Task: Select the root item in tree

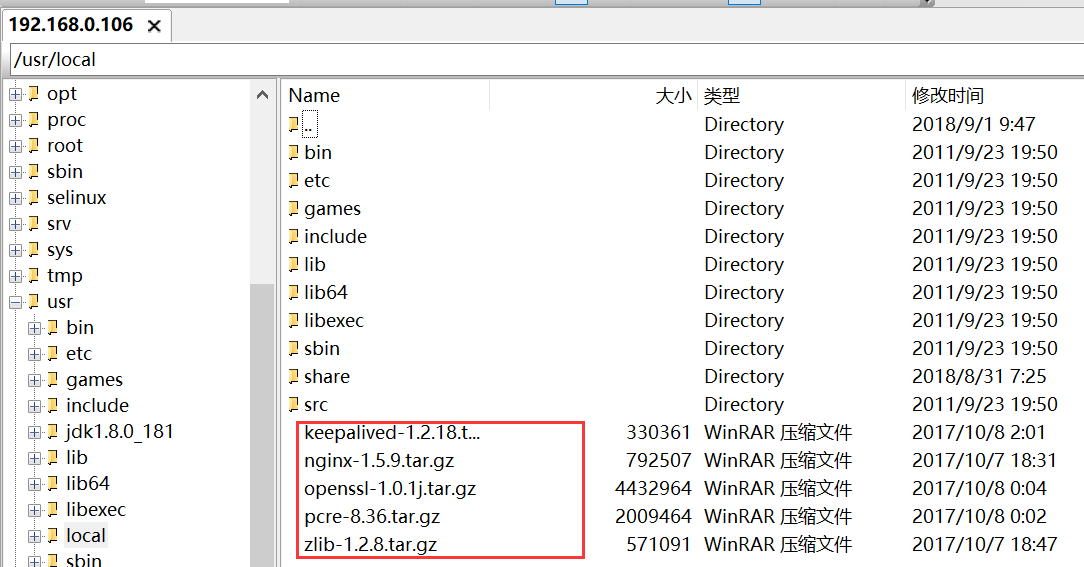Action: 65,146
